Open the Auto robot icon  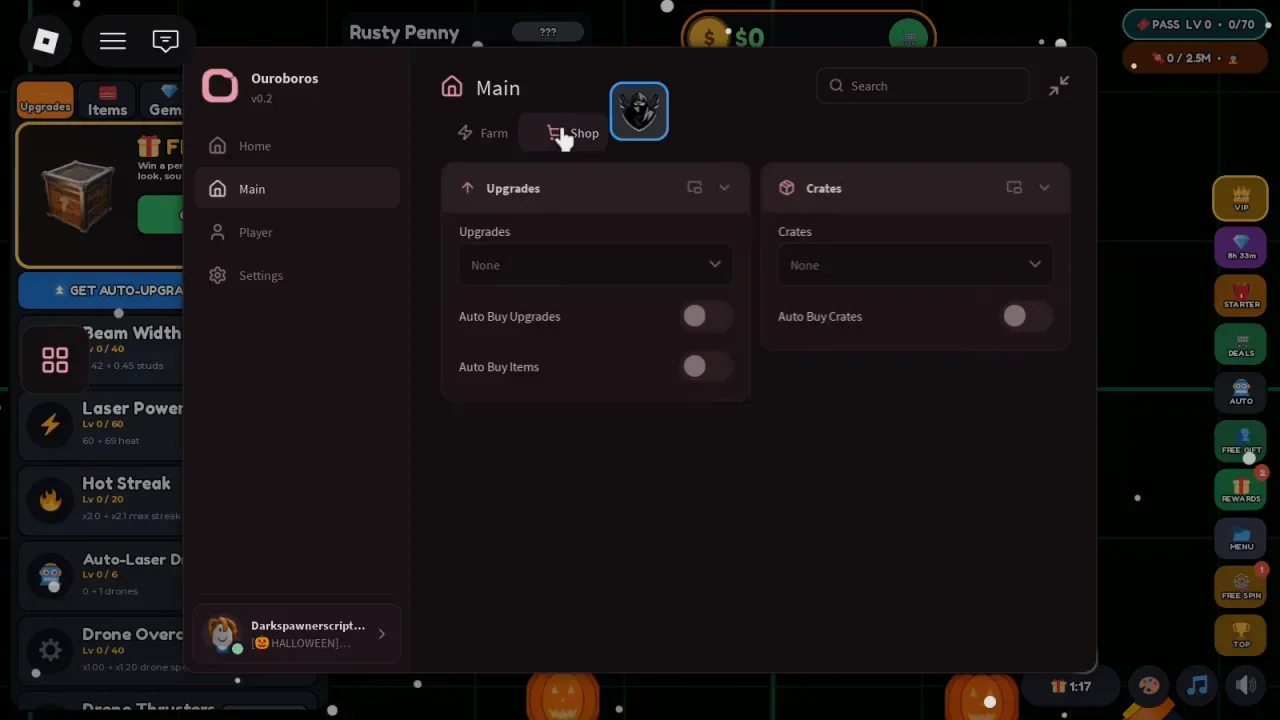point(1241,392)
